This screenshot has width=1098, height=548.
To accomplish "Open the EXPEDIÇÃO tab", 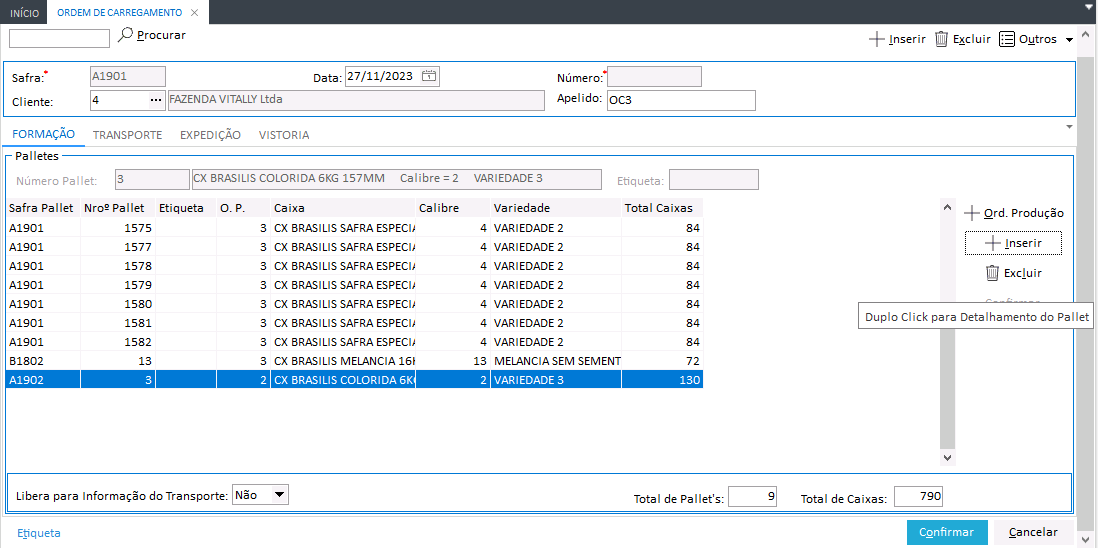I will [210, 135].
